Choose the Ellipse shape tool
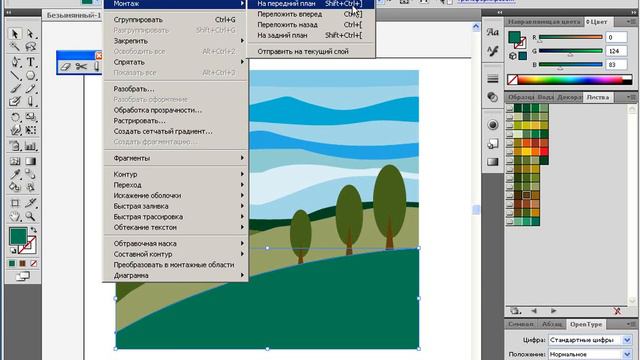This screenshot has height=360, width=640. (30, 76)
